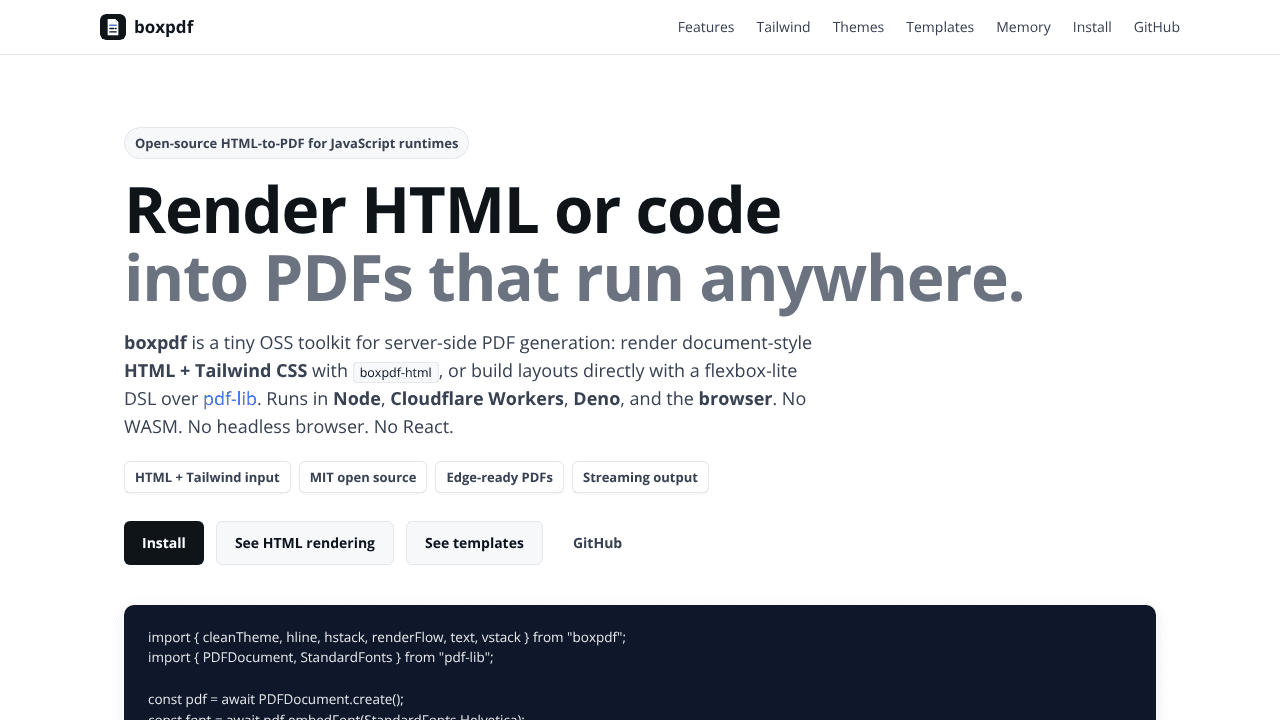Click the code line importing cleanTheme from "boxpdf"
Viewport: 1280px width, 720px height.
point(387,636)
